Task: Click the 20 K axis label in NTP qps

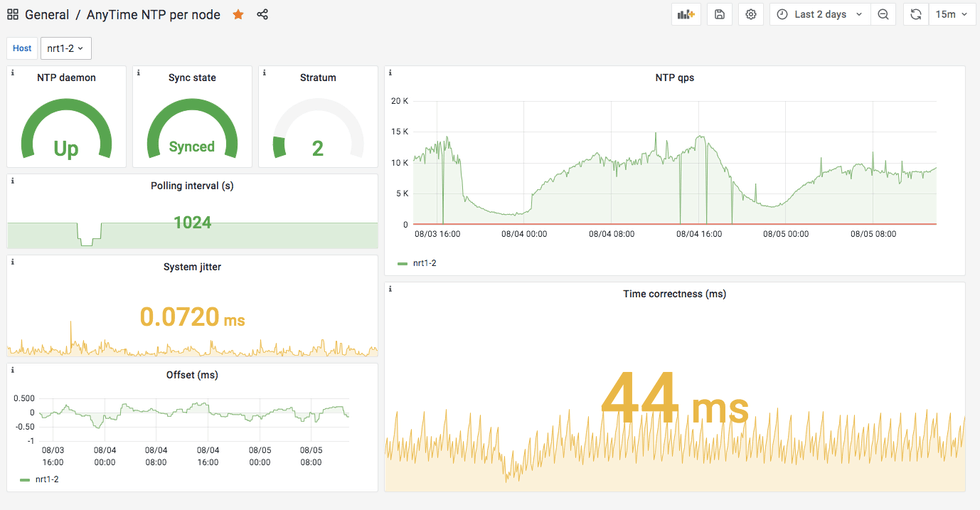Action: pos(399,101)
